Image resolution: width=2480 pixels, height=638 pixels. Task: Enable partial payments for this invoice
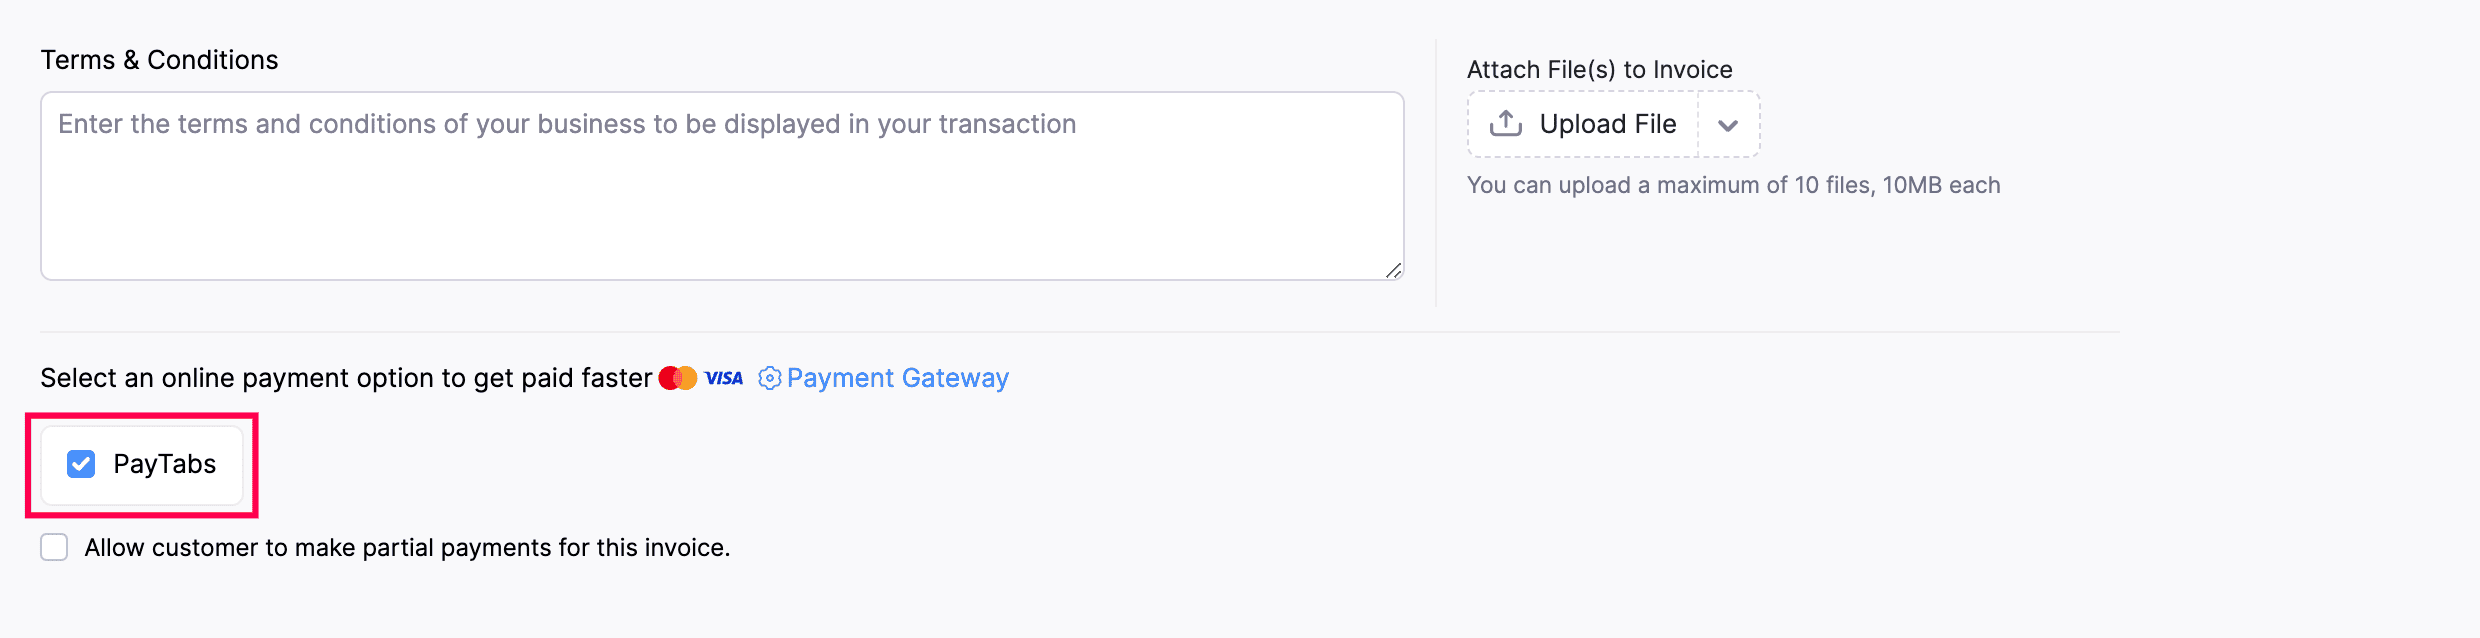click(x=53, y=547)
